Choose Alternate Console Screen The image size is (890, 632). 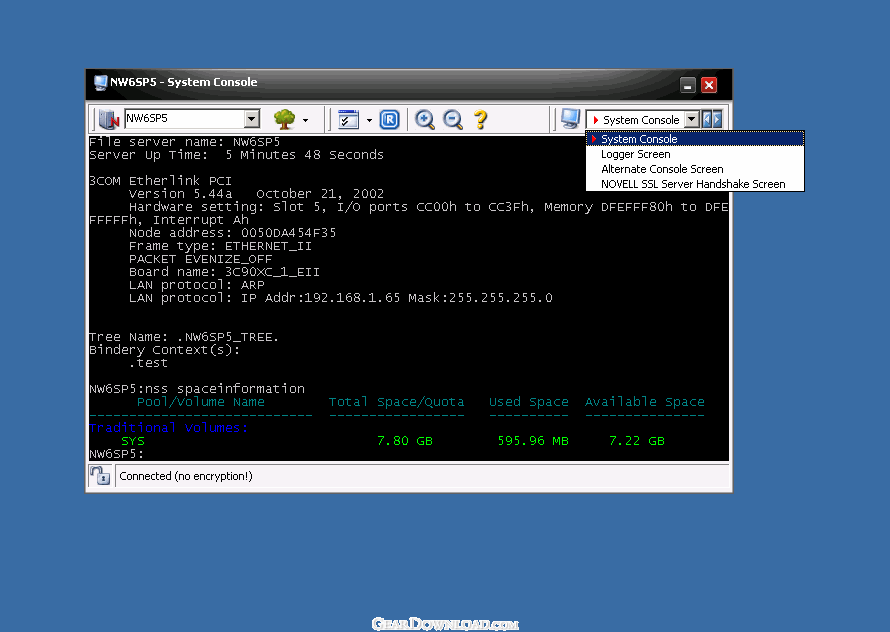(695, 169)
